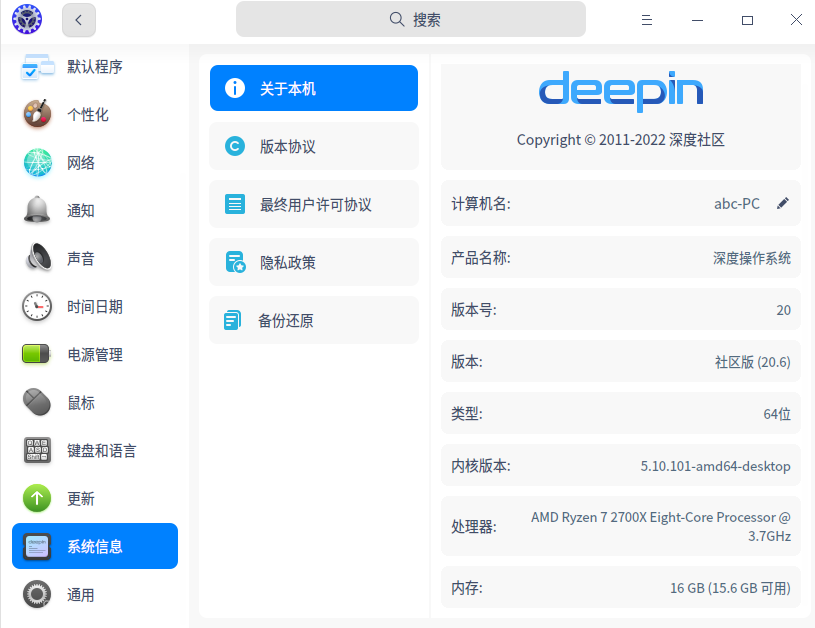Open the window hamburger menu
815x628 pixels.
click(646, 19)
